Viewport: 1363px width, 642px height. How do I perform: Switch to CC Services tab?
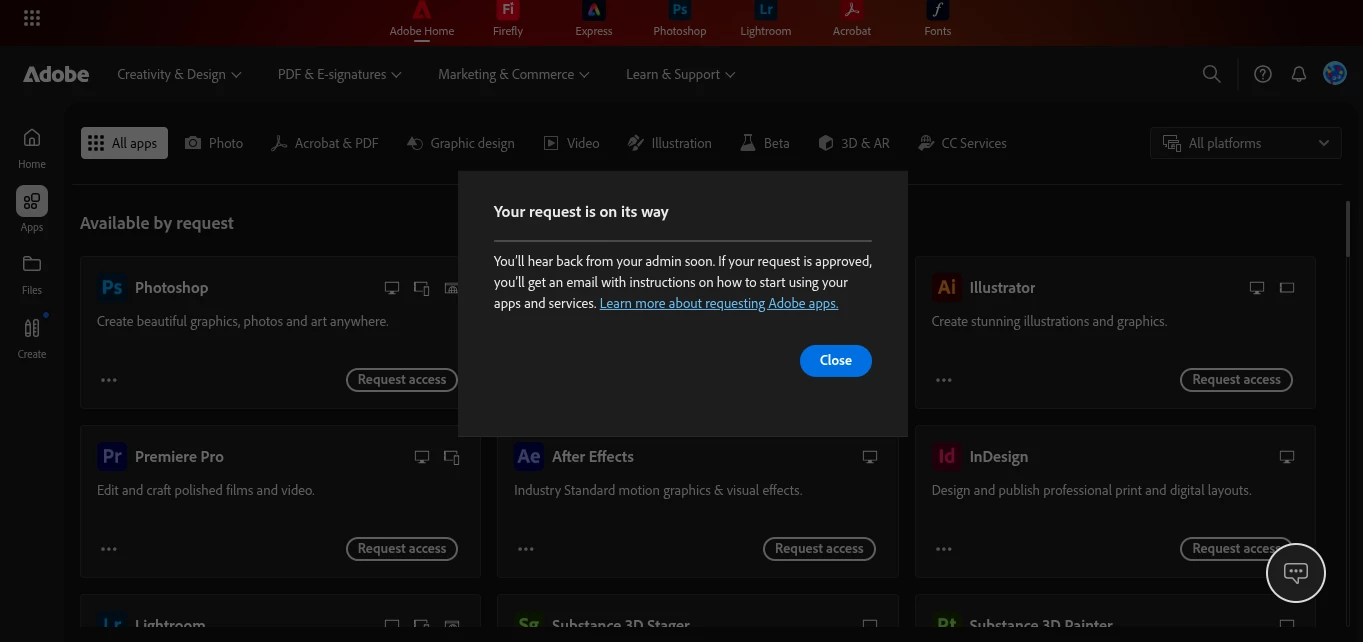pos(962,143)
